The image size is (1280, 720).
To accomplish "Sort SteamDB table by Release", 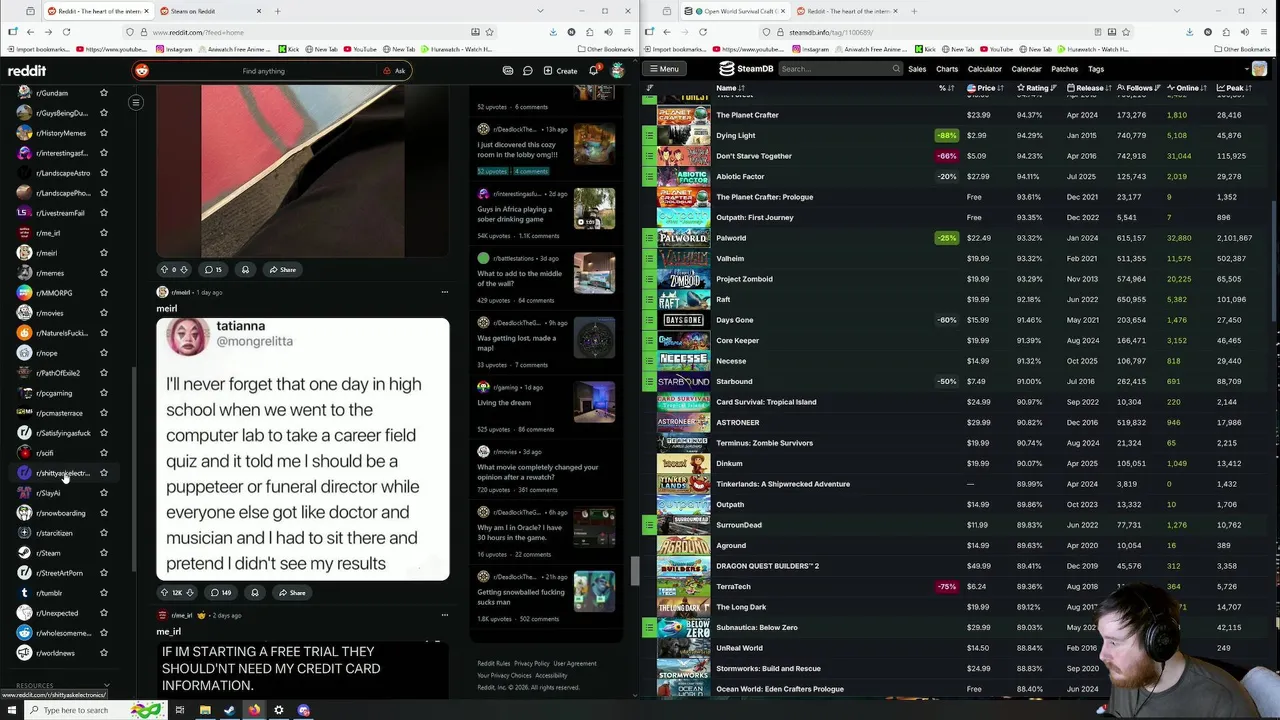I will [1089, 88].
